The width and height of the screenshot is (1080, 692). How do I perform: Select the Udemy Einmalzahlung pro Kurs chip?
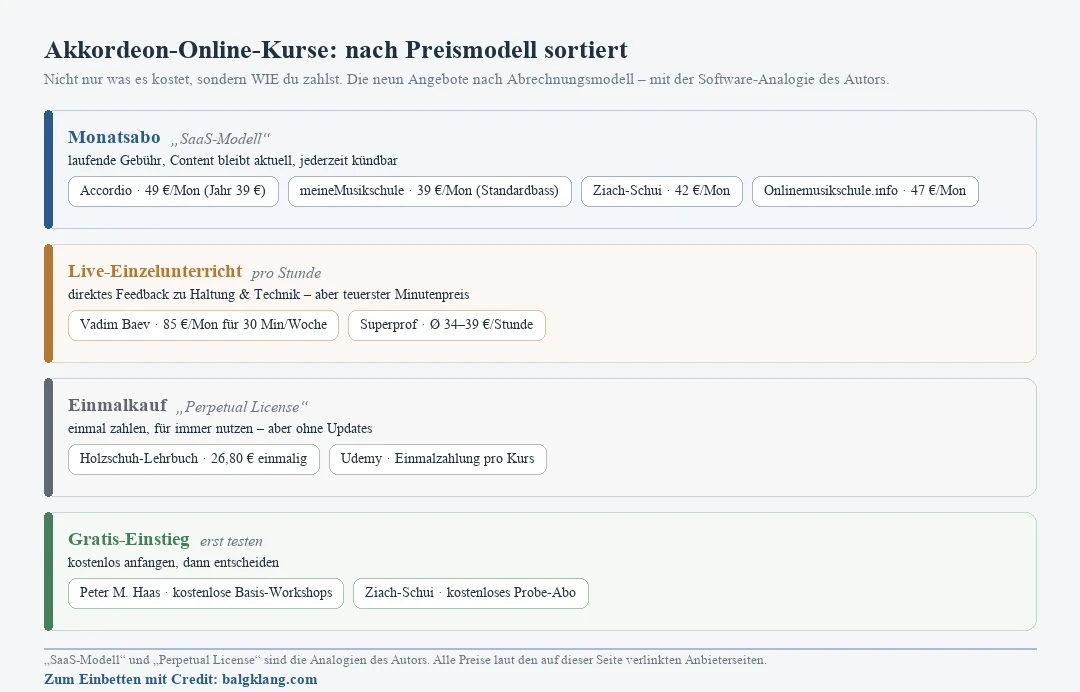click(x=437, y=459)
